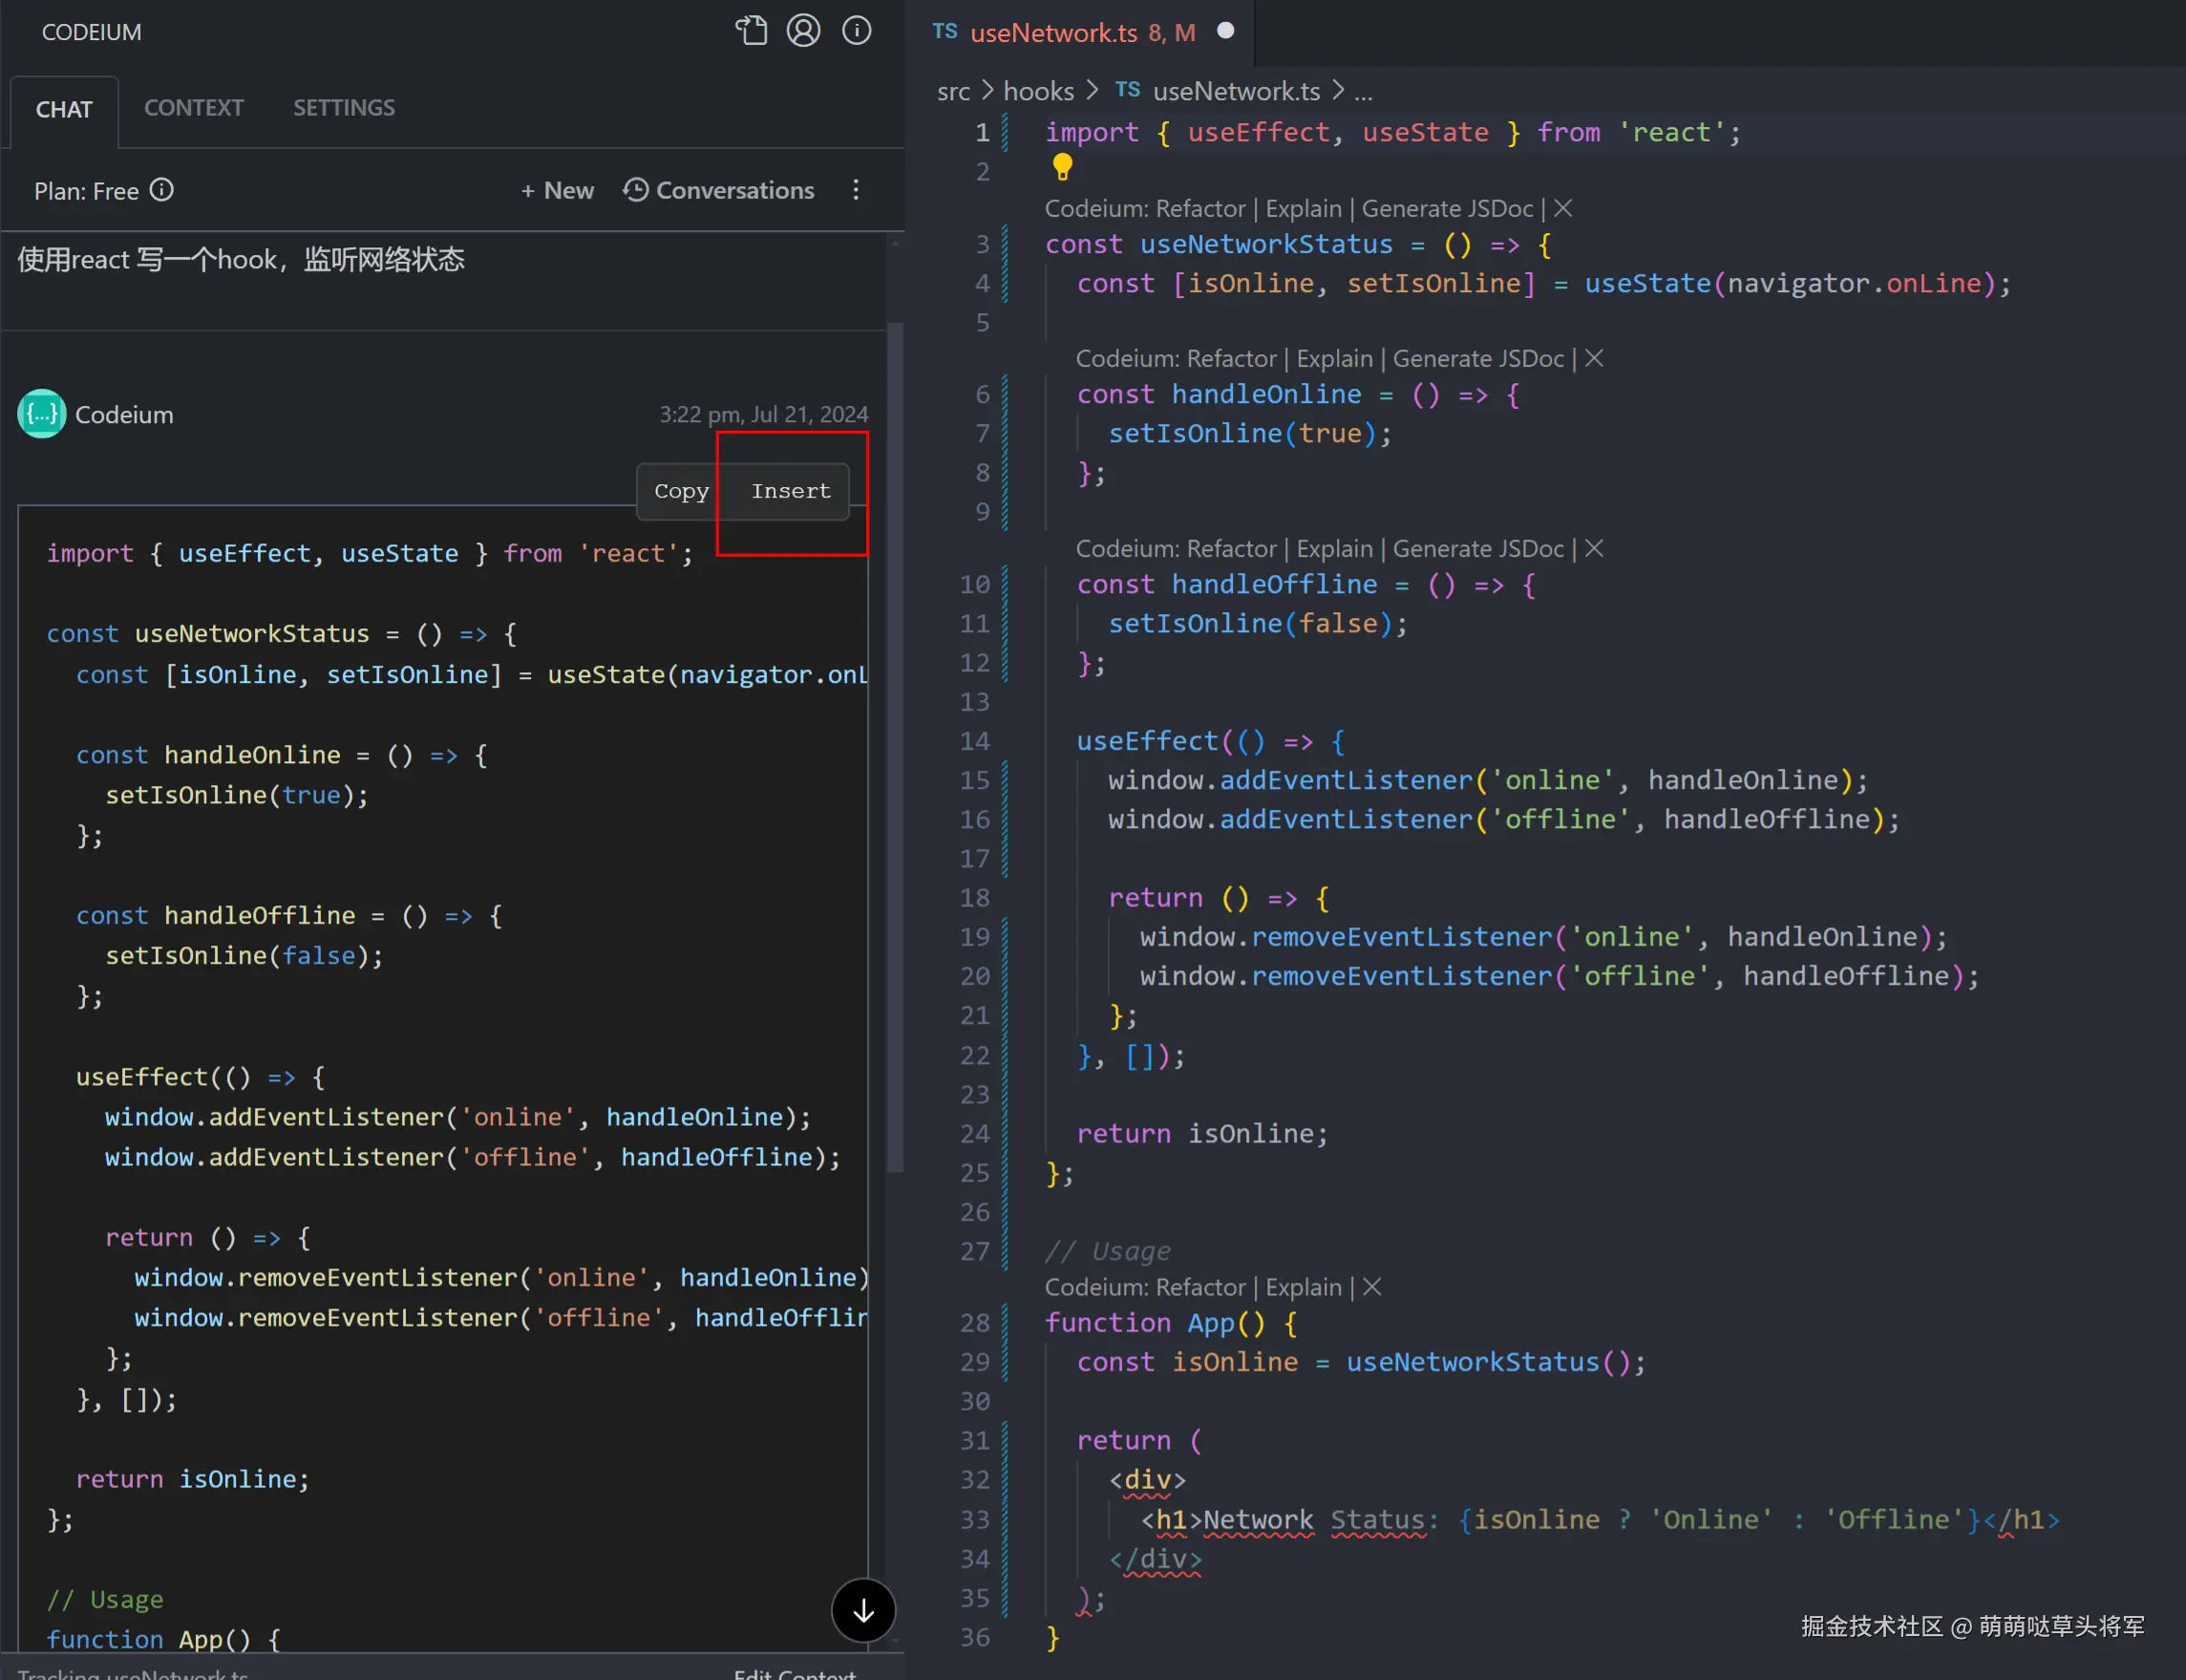The width and height of the screenshot is (2186, 1680).
Task: Dismiss Codeium code lens above handleOffline
Action: click(x=1594, y=548)
